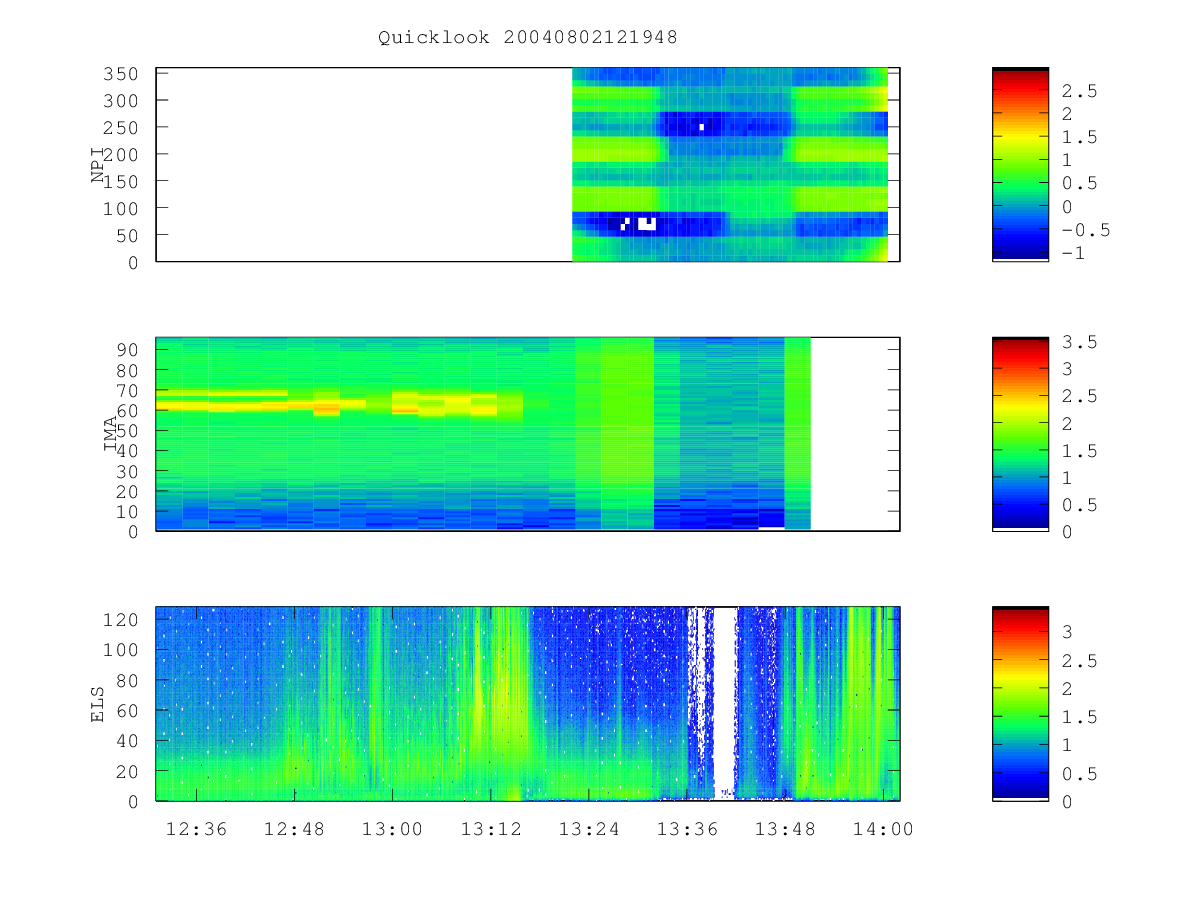Select the ELS y-axis label
Screen dimensions: 1200x900
98,704
